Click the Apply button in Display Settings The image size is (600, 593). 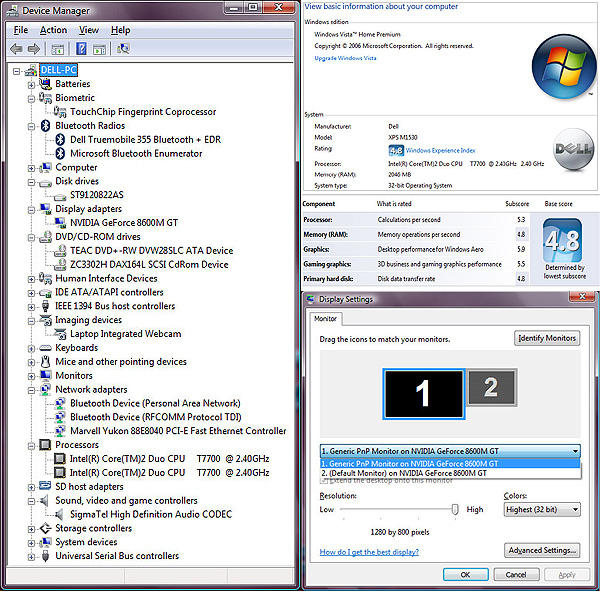567,575
